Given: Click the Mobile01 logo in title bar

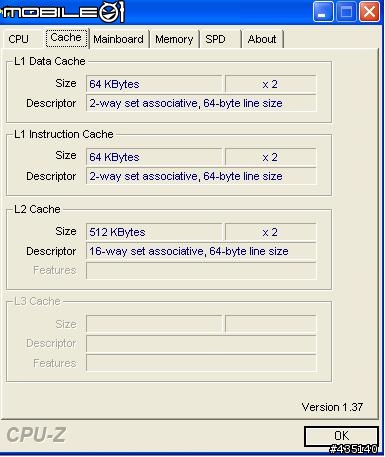Looking at the screenshot, I should pos(63,12).
